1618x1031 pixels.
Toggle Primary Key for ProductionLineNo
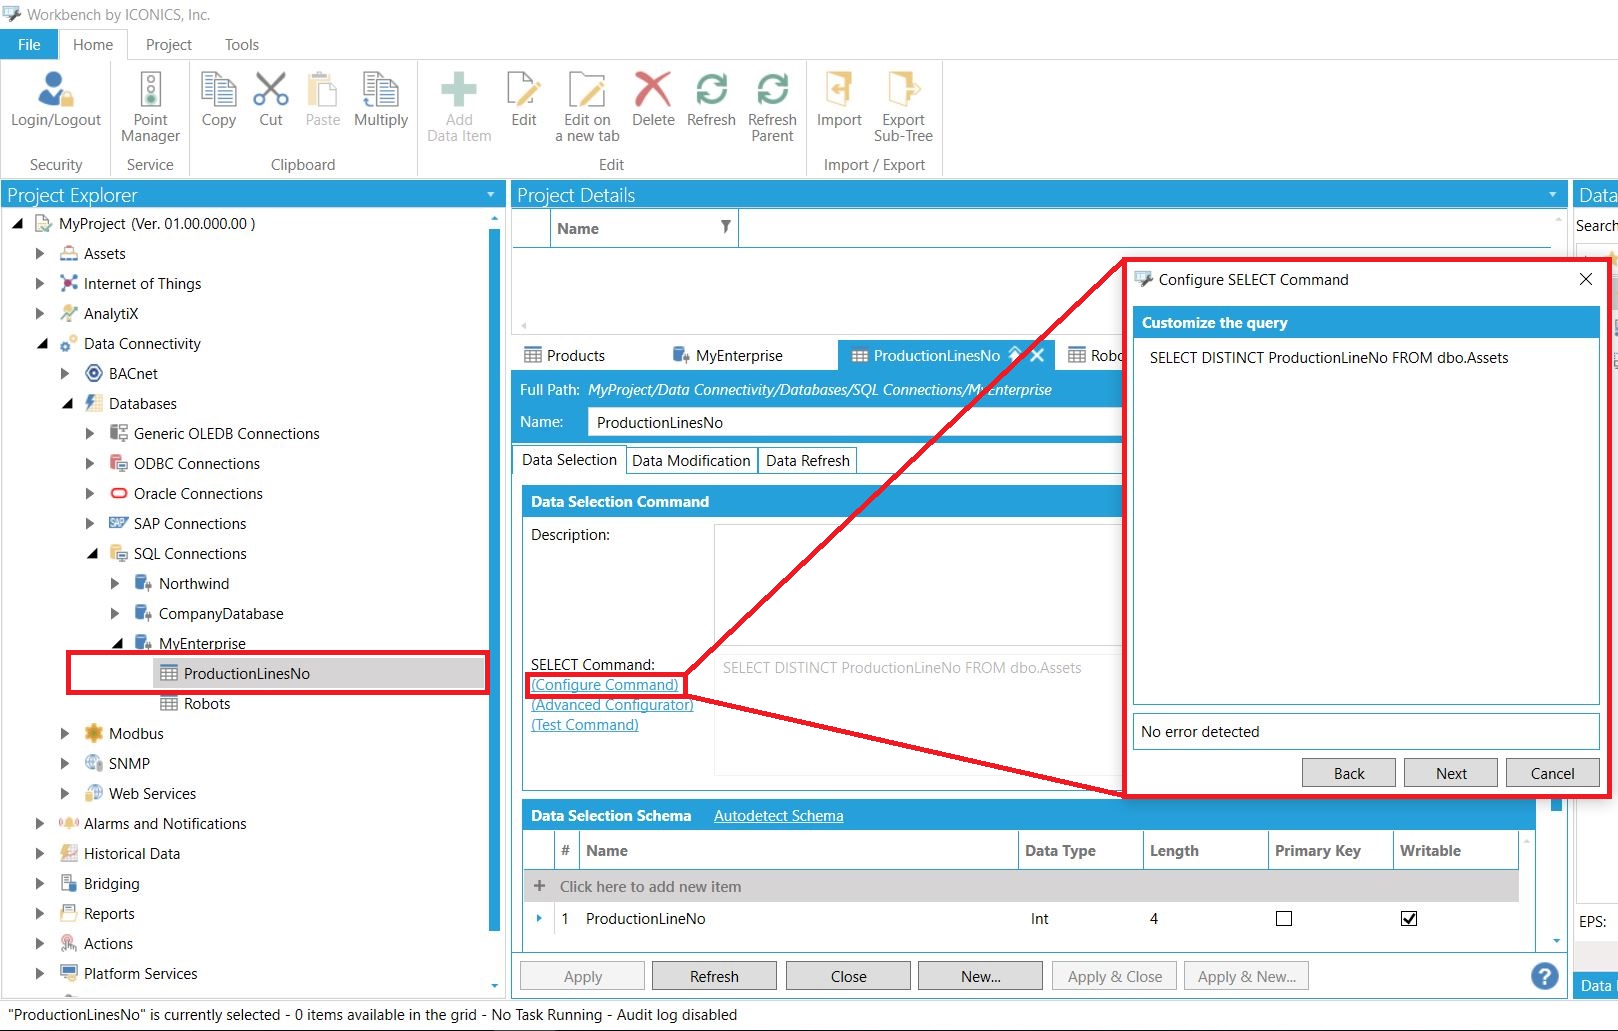pyautogui.click(x=1284, y=918)
